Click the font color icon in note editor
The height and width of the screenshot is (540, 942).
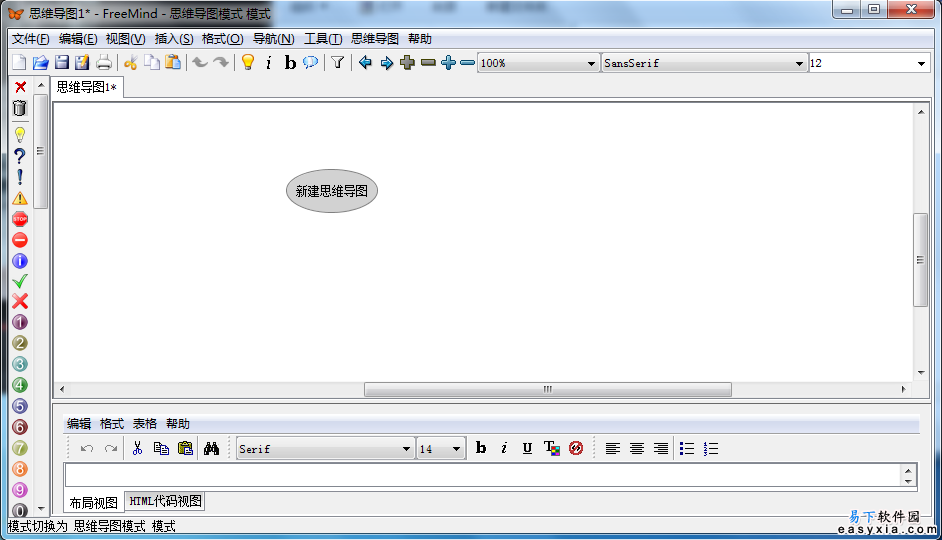point(551,449)
